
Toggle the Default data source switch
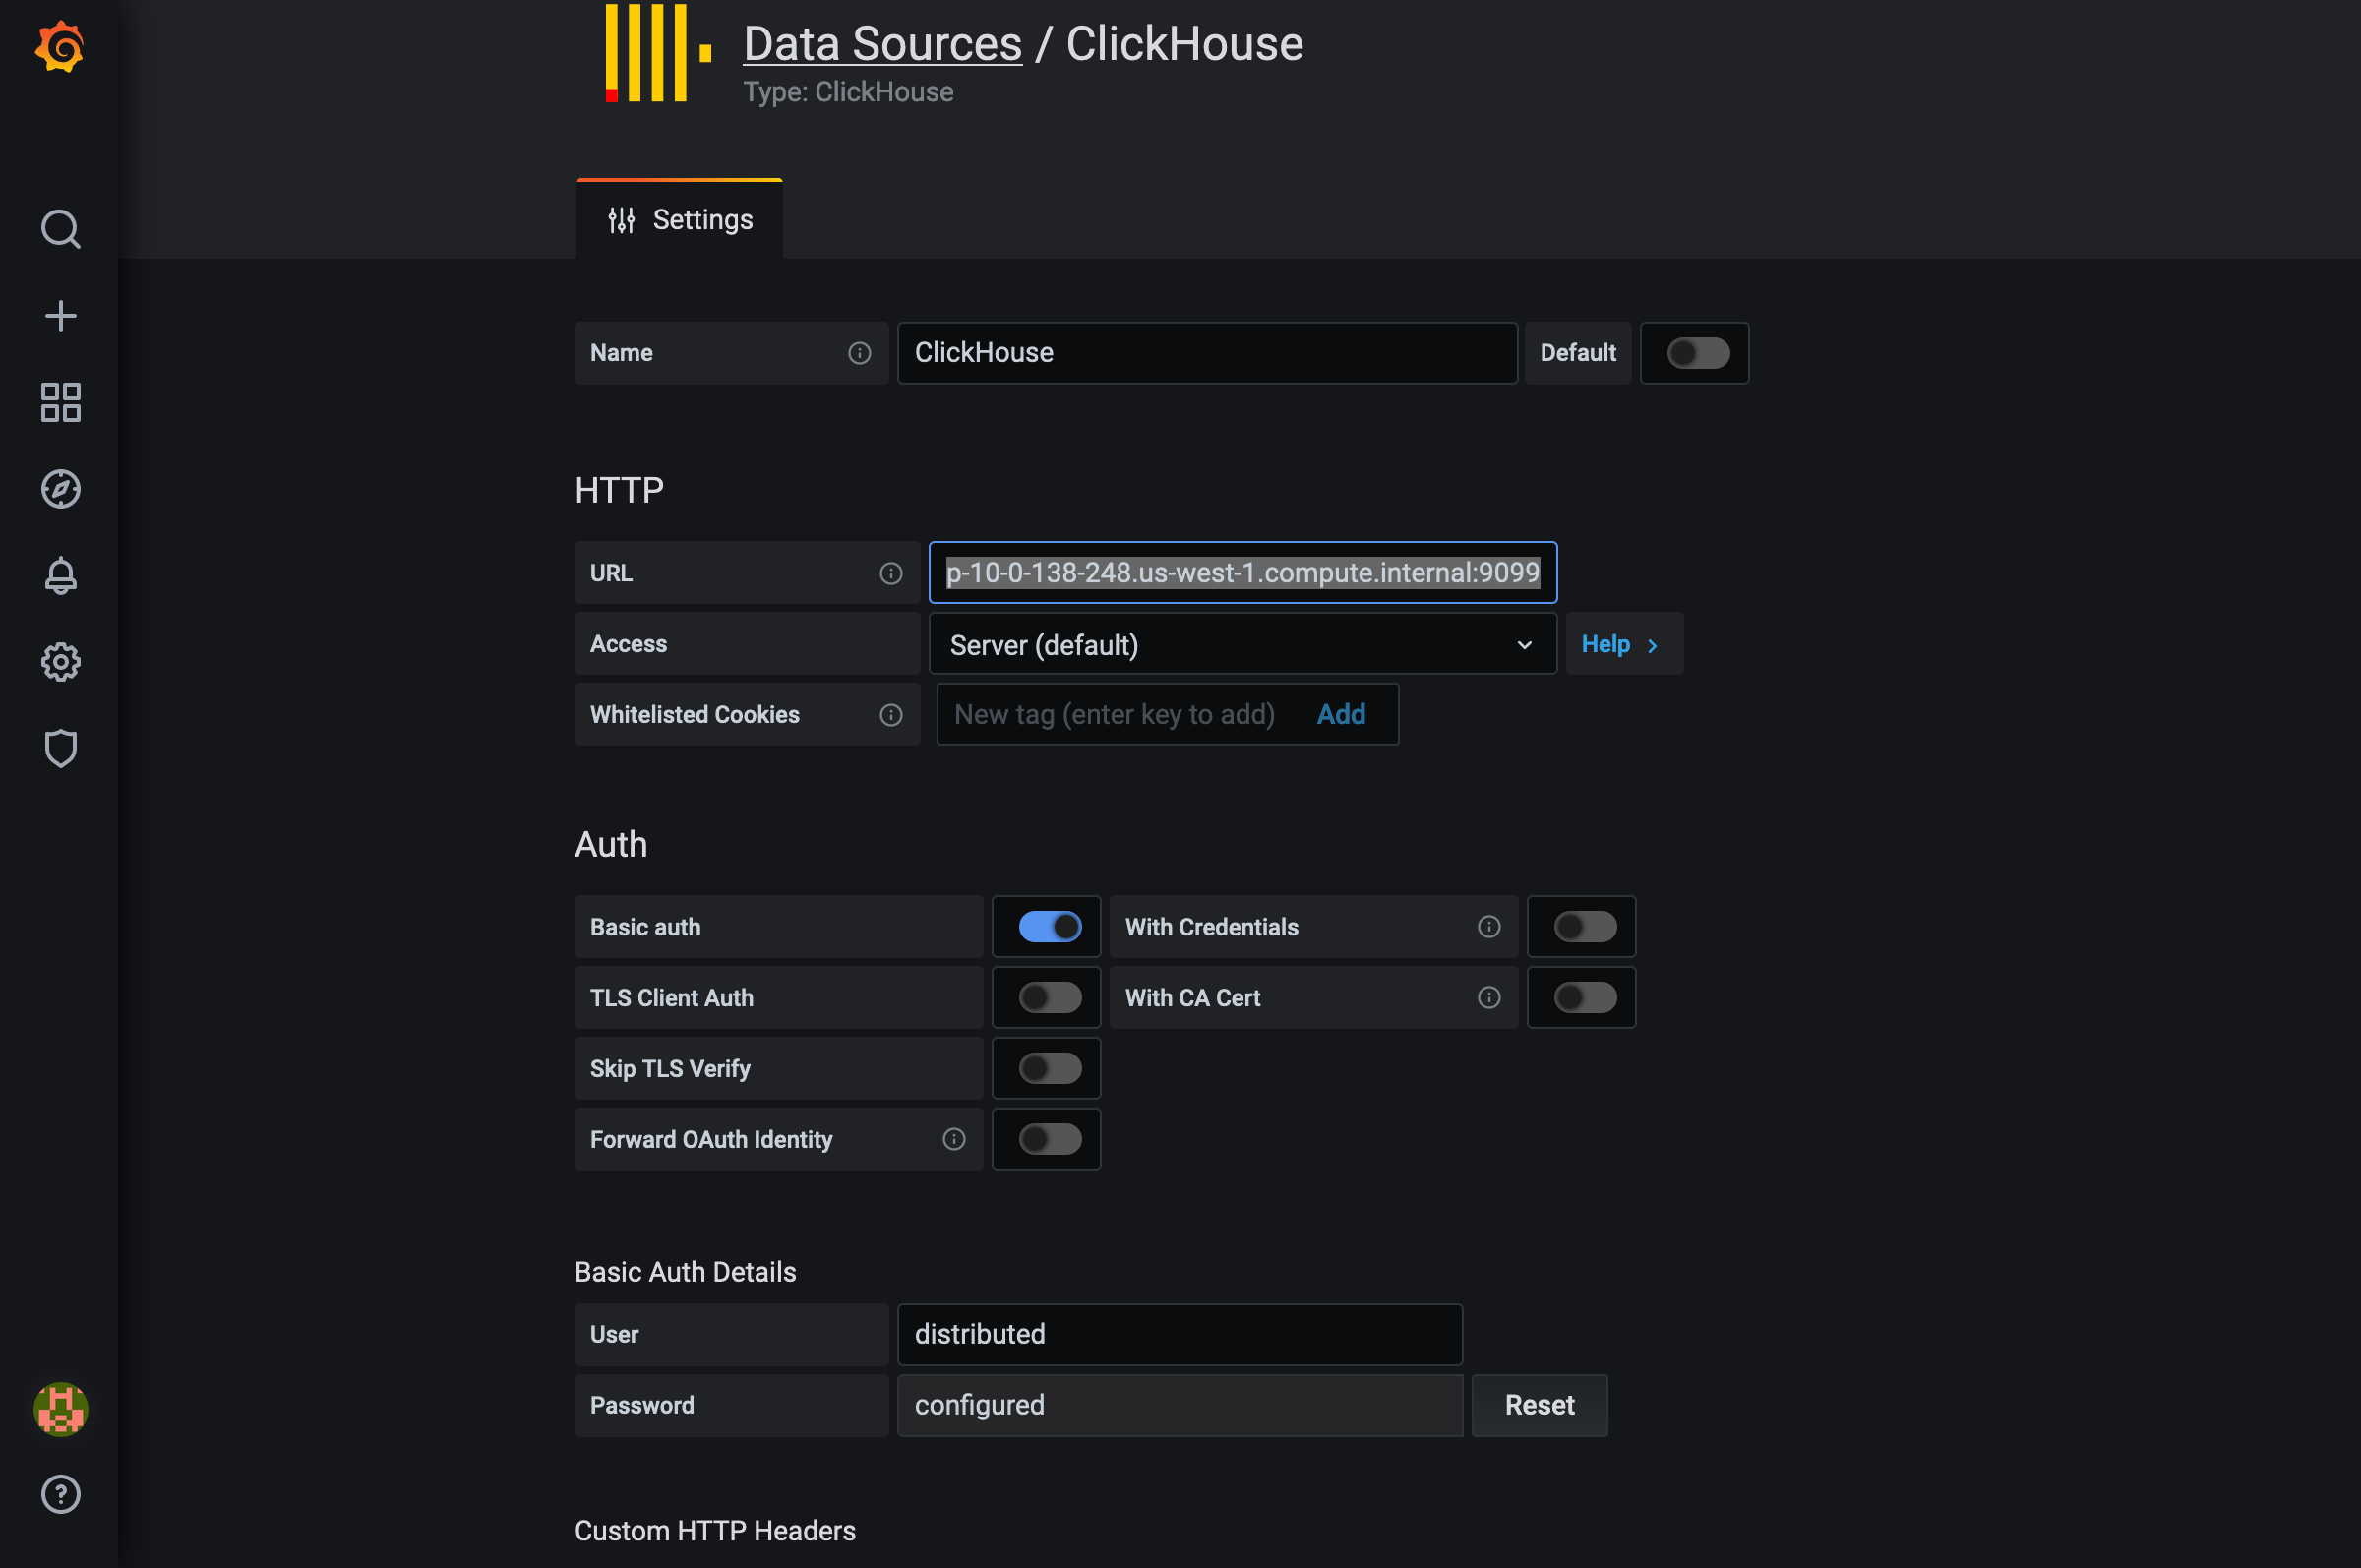click(1697, 353)
